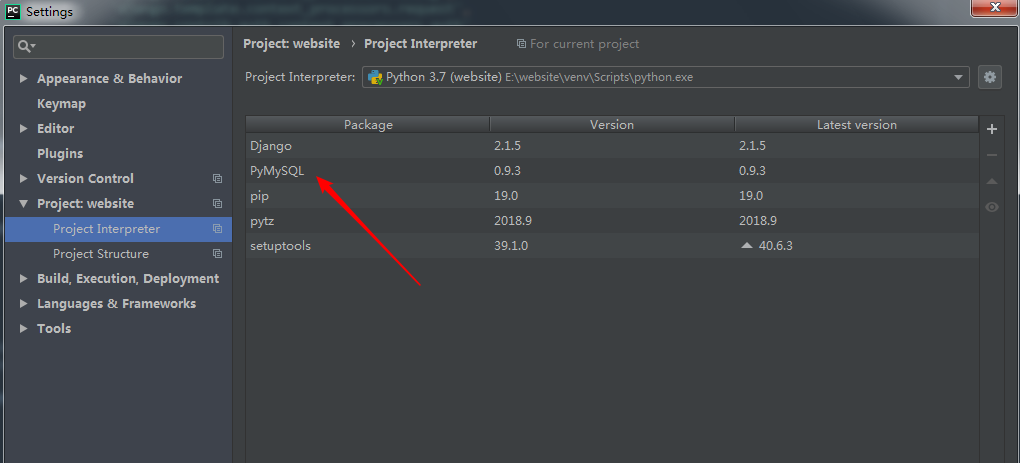The height and width of the screenshot is (463, 1020).
Task: Click the search field in settings
Action: pyautogui.click(x=118, y=47)
